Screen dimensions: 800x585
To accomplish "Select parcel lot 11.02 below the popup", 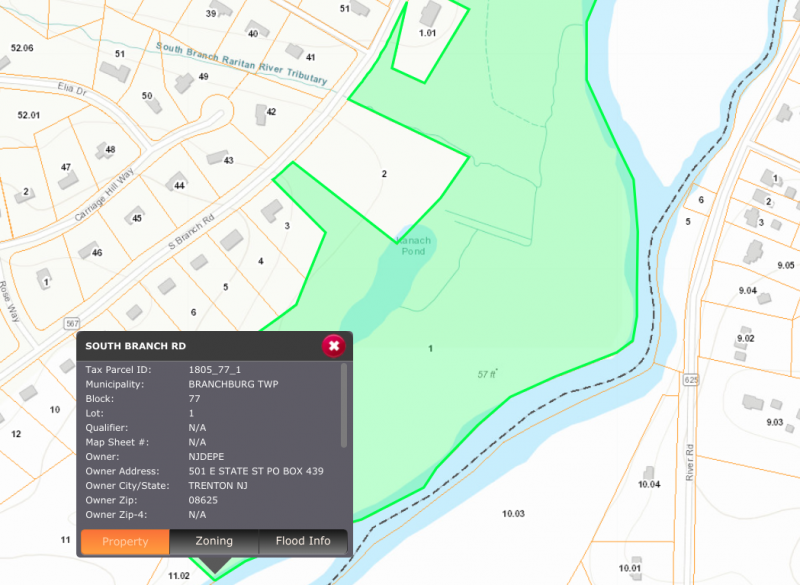I will pos(179,575).
